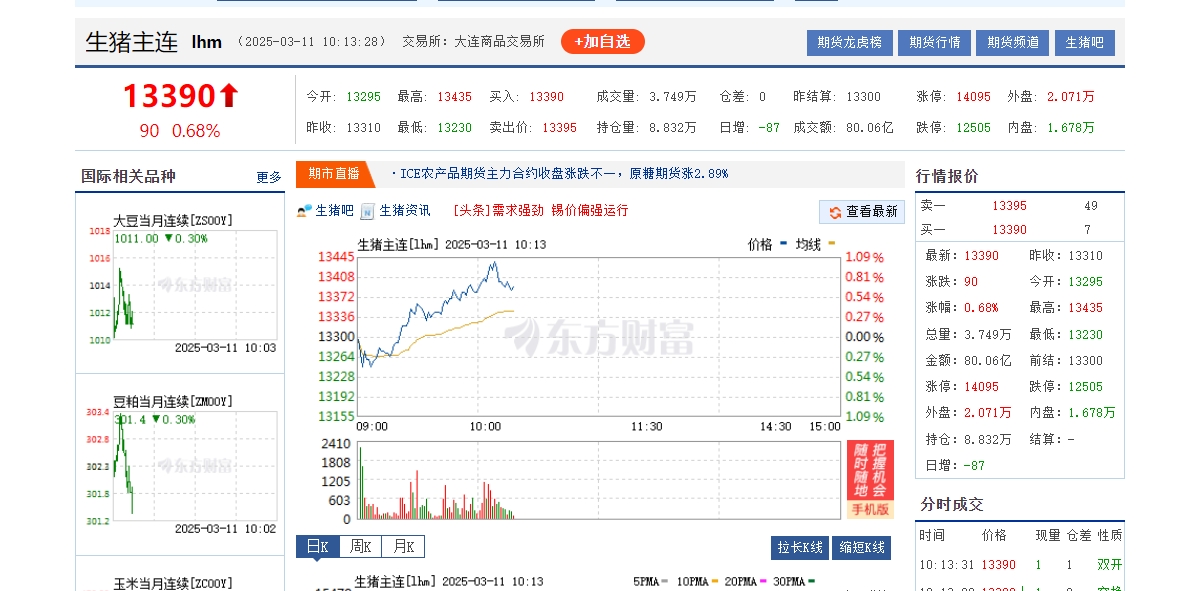Open 生猪吧 link above the chart

coord(334,211)
